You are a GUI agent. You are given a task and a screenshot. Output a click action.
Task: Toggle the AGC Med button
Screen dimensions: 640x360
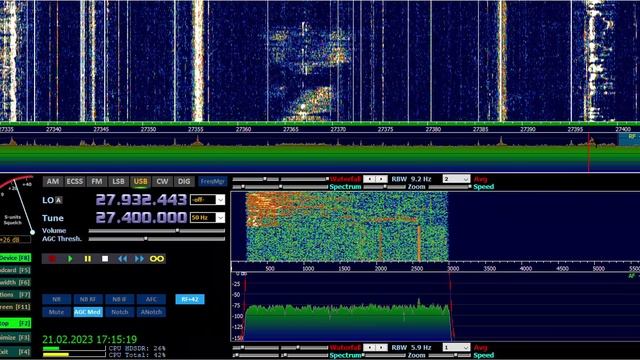pyautogui.click(x=88, y=312)
